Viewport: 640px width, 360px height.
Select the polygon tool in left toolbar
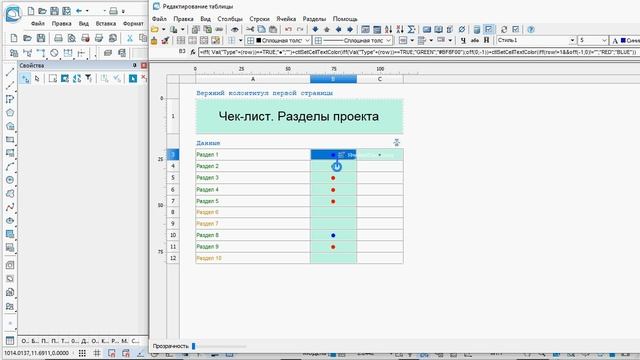10,113
